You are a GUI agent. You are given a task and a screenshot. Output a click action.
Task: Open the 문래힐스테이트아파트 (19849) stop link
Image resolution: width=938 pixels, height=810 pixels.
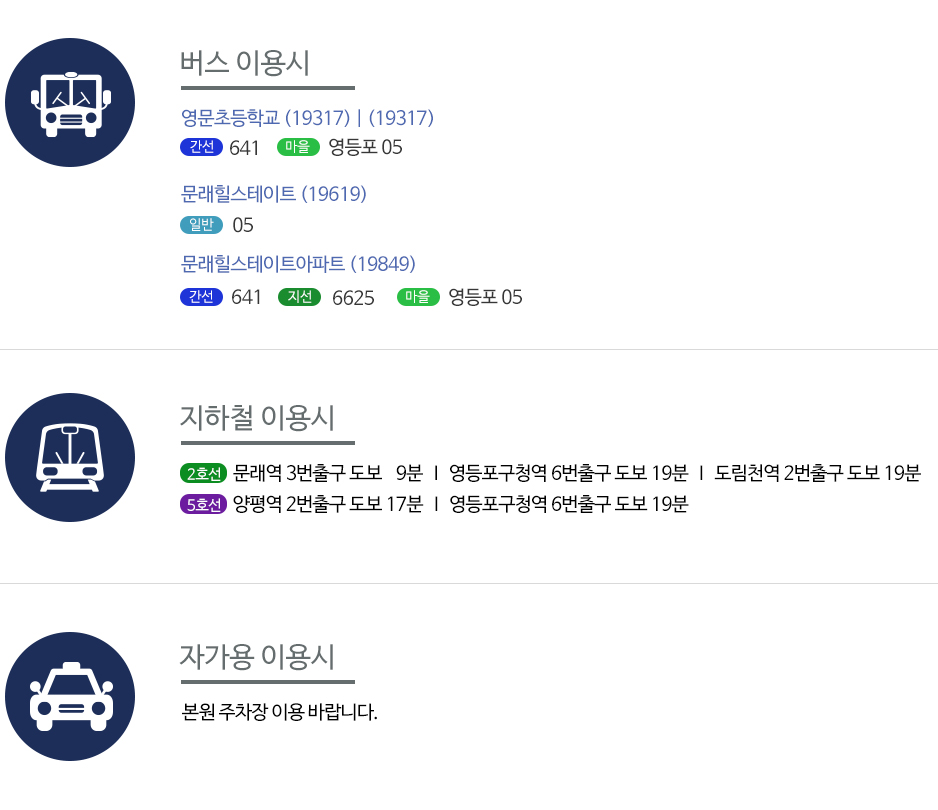298,264
